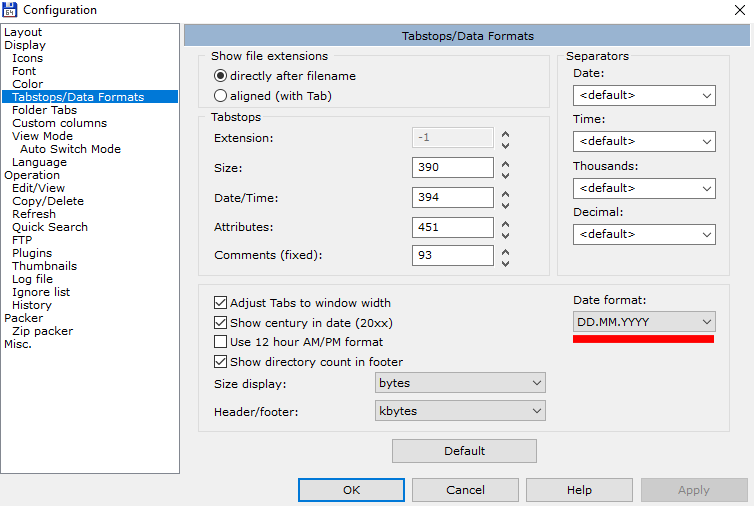Open the Copy/Delete settings page
The image size is (754, 506).
pyautogui.click(x=48, y=201)
